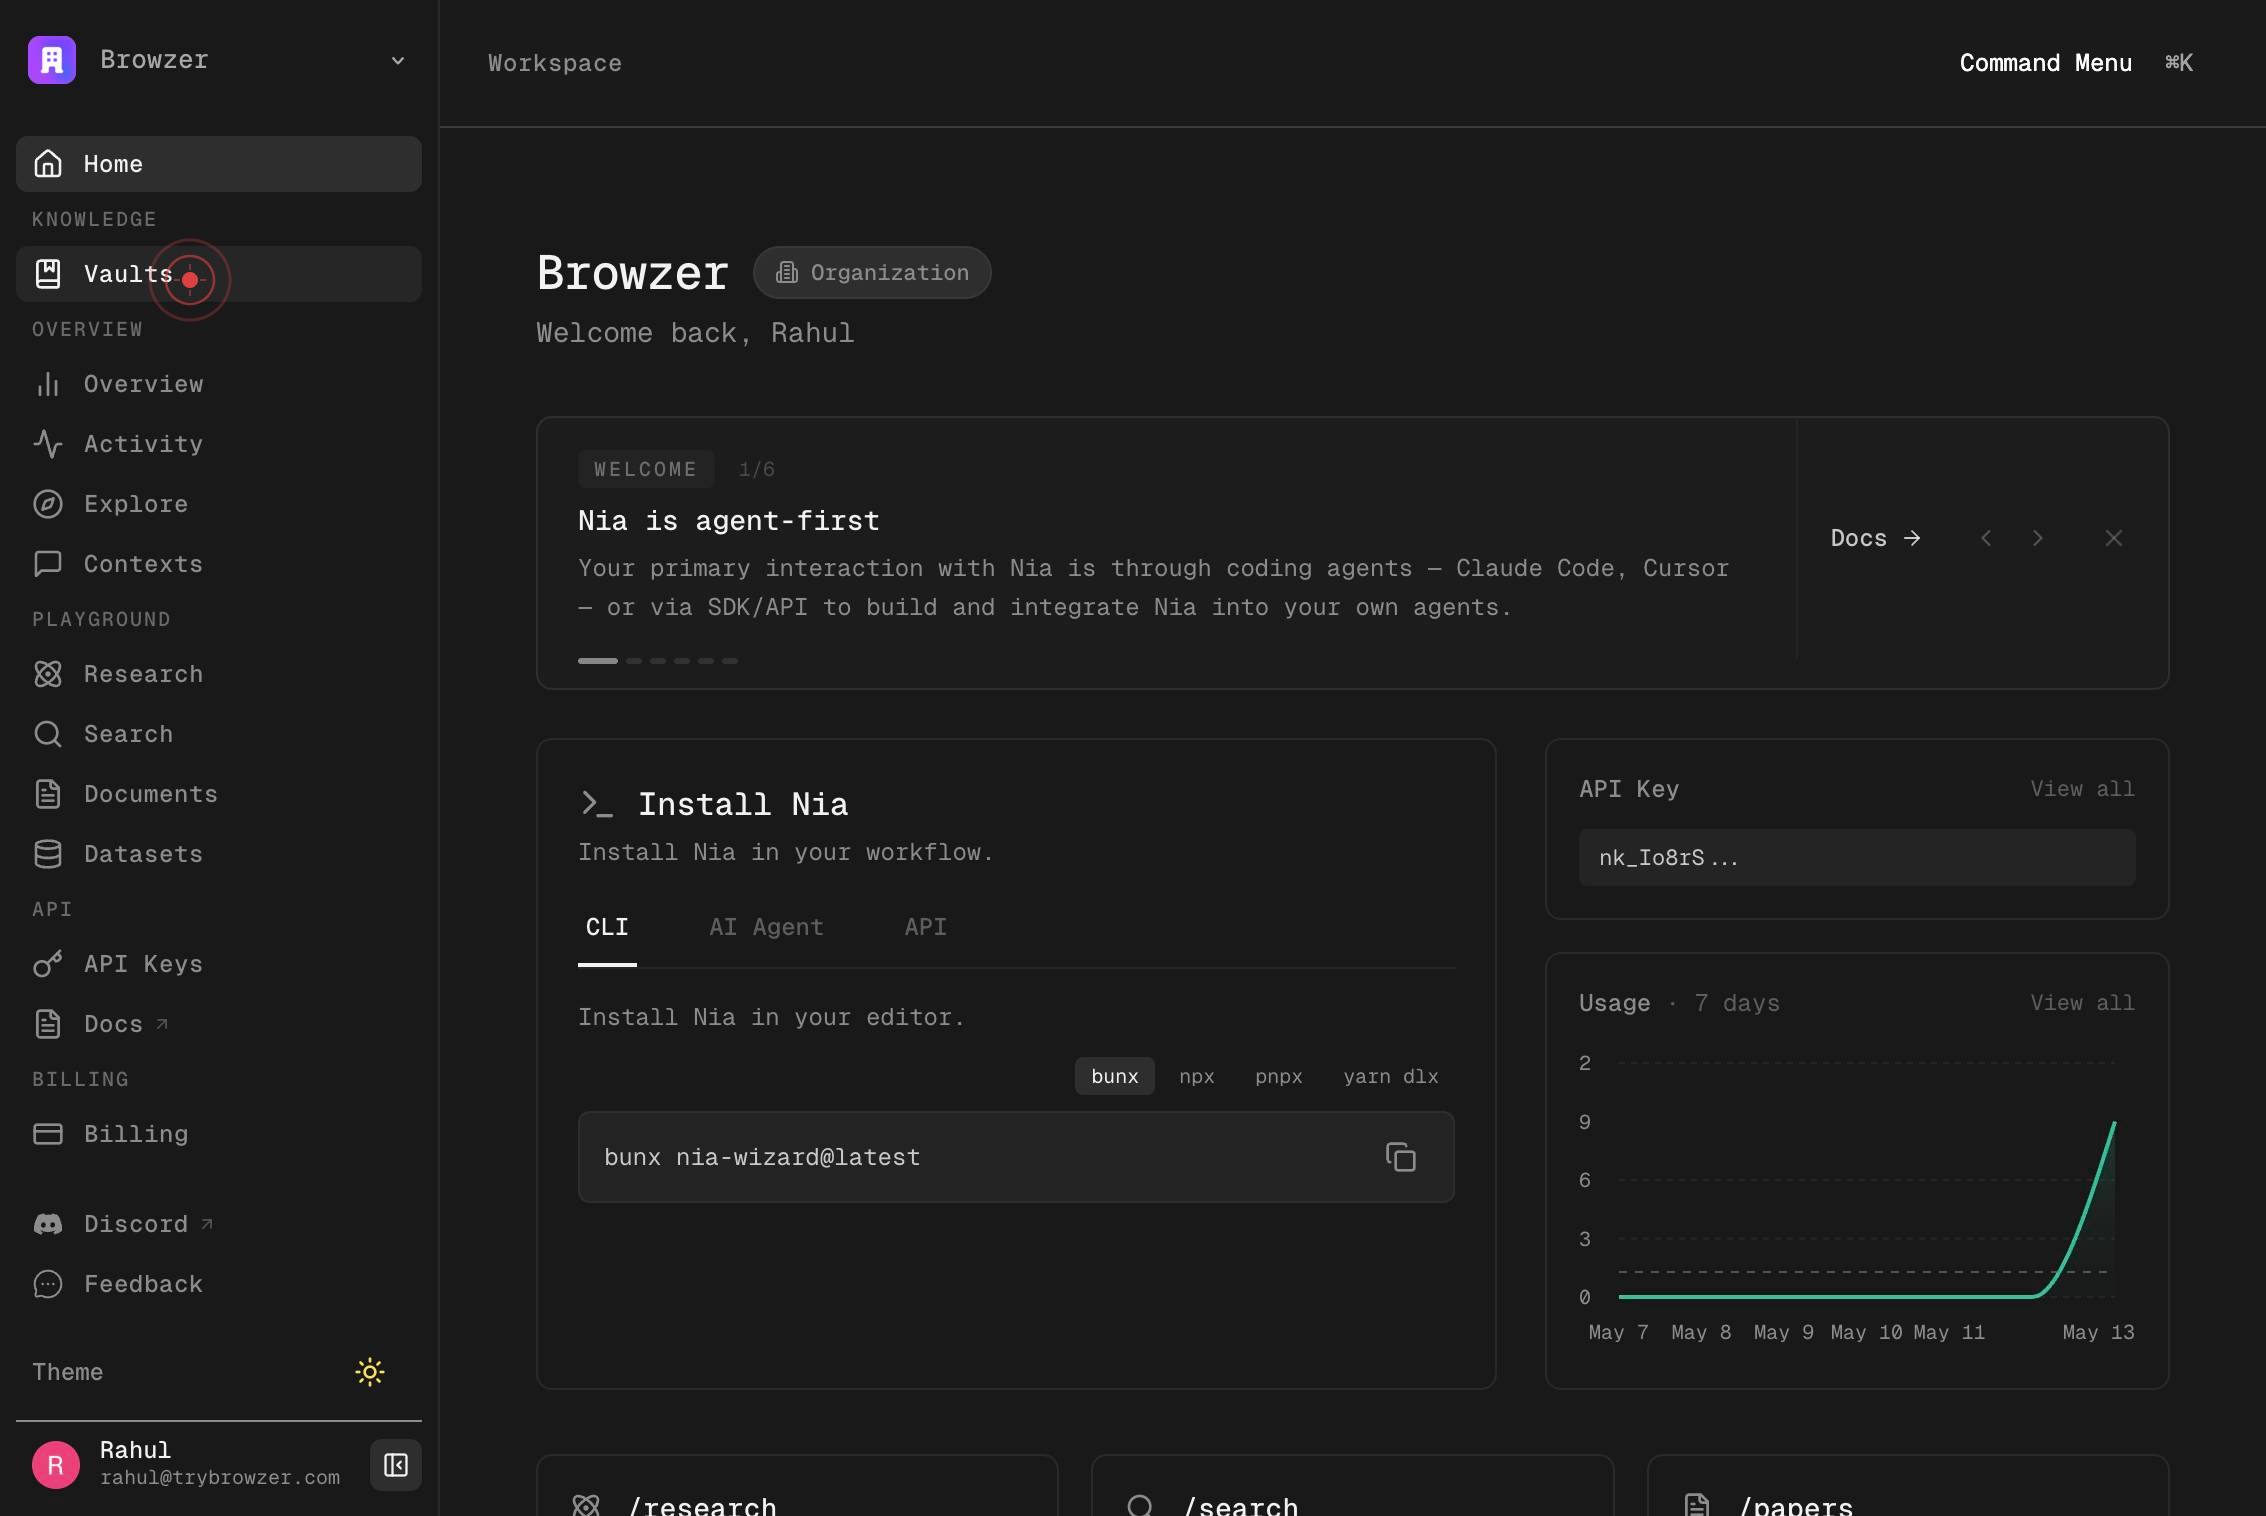Click the Billing credit card icon
The width and height of the screenshot is (2266, 1516).
[48, 1134]
